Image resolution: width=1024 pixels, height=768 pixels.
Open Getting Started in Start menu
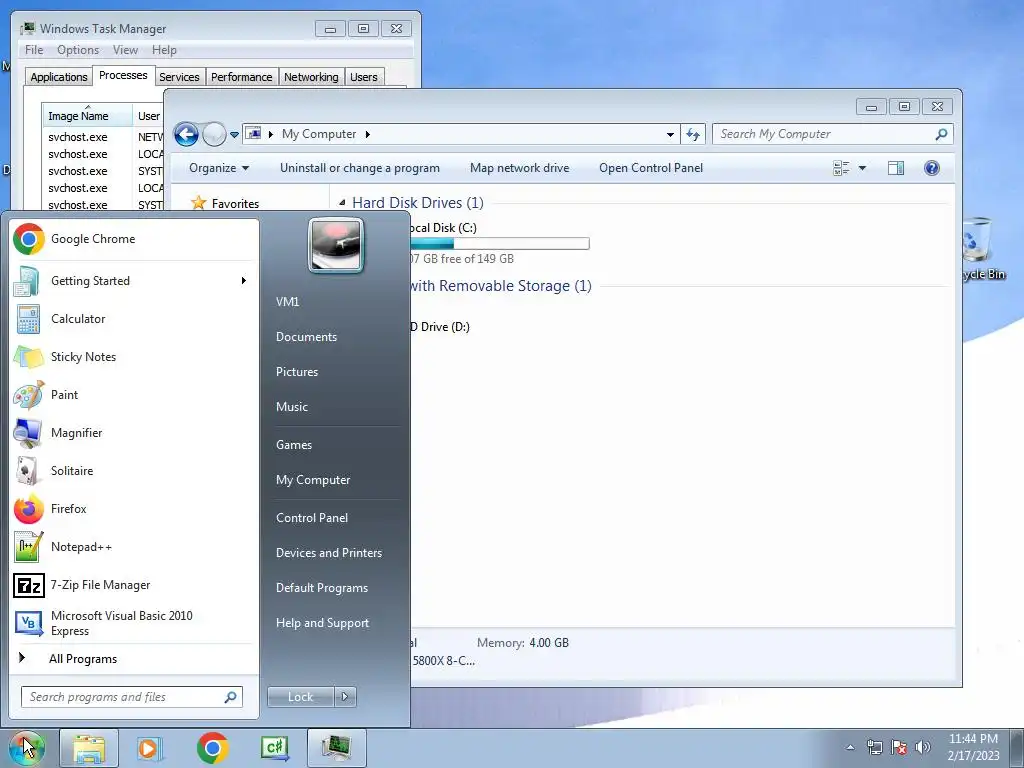point(134,281)
